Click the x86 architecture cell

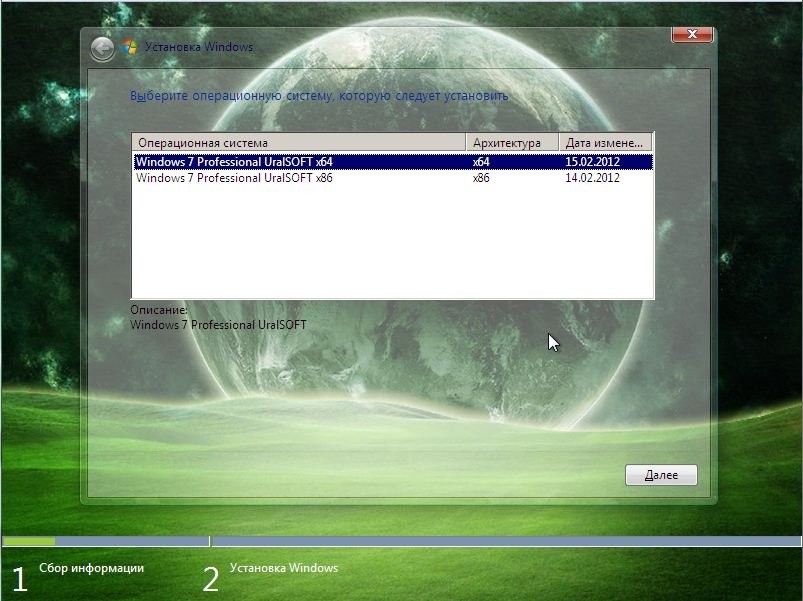pyautogui.click(x=481, y=178)
